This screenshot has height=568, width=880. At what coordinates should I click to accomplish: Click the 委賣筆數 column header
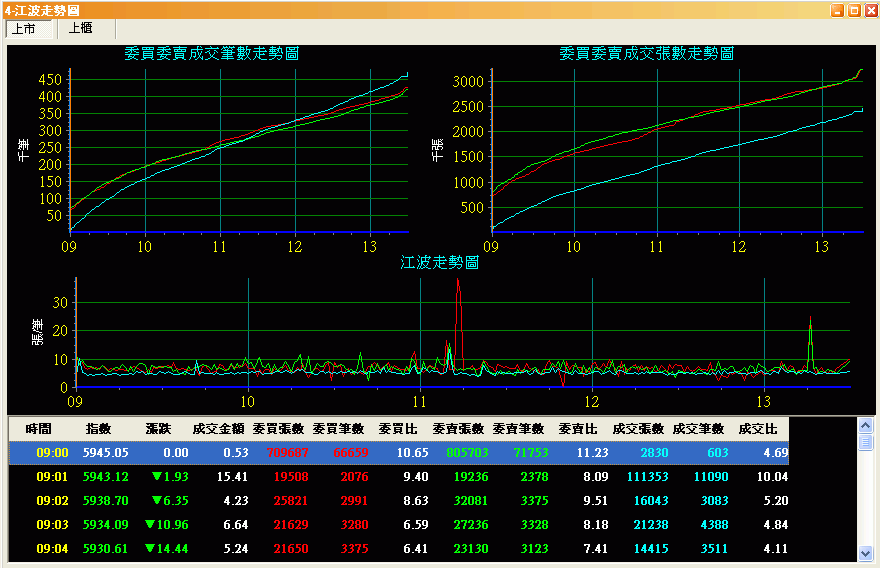[x=518, y=429]
